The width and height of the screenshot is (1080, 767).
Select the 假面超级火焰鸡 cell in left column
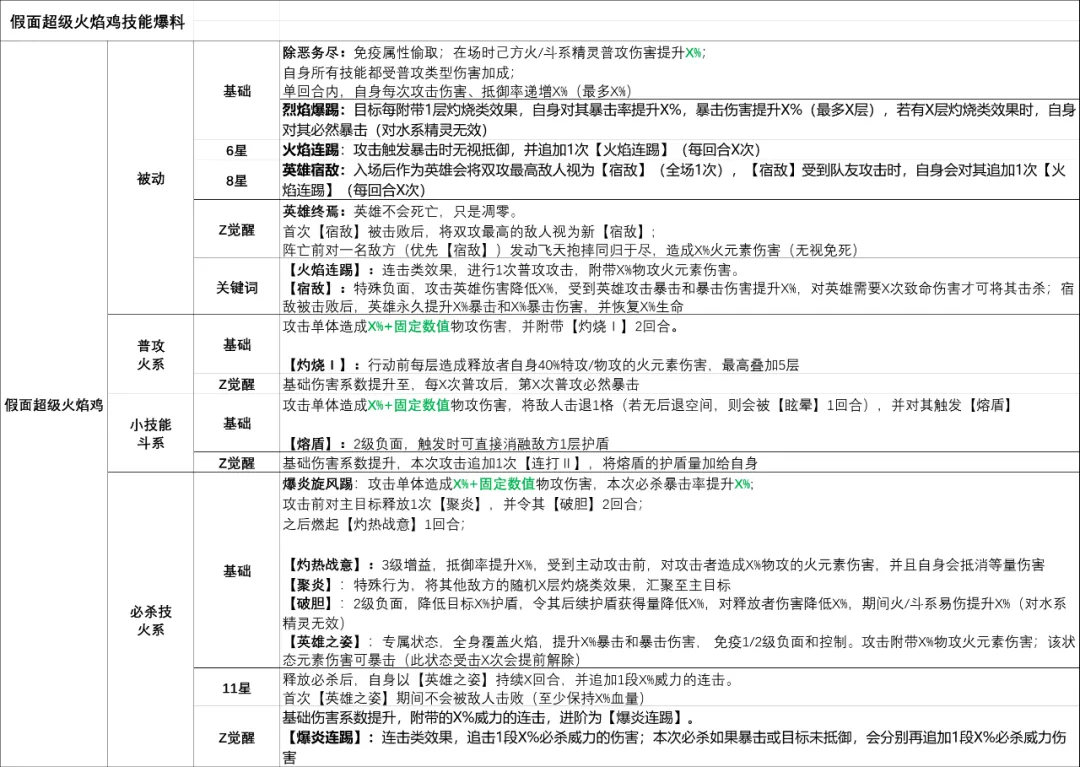pos(54,405)
